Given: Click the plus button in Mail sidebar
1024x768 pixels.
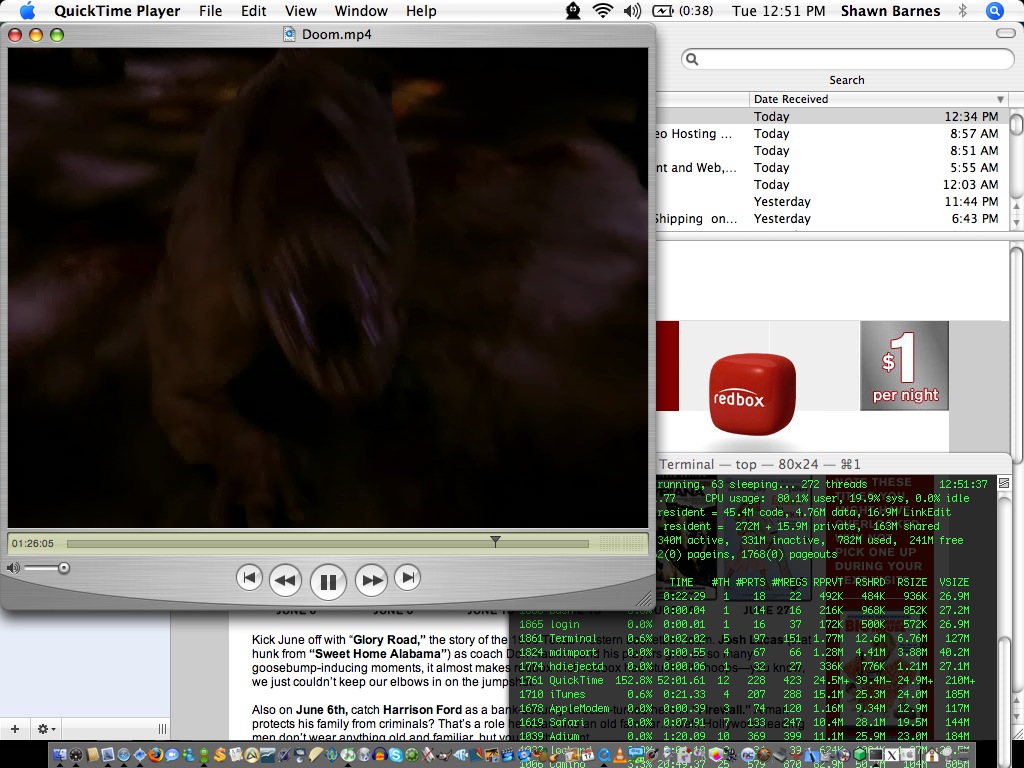Looking at the screenshot, I should click(x=15, y=729).
